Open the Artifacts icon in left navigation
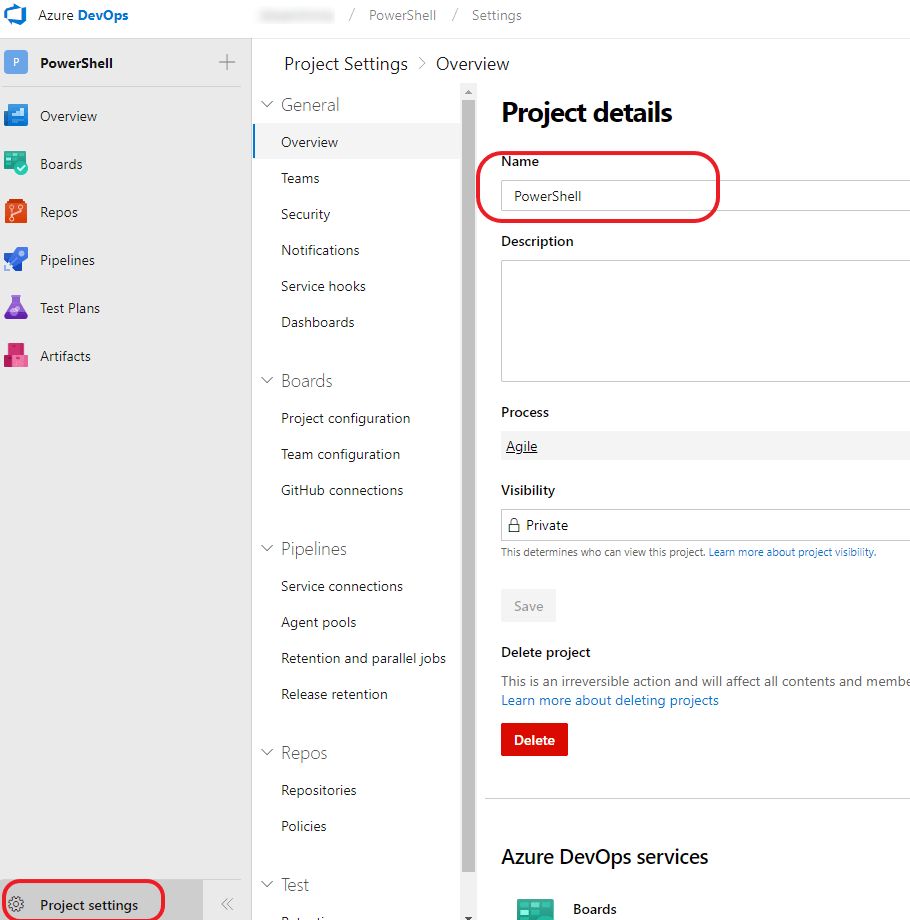The height and width of the screenshot is (920, 910). 16,356
